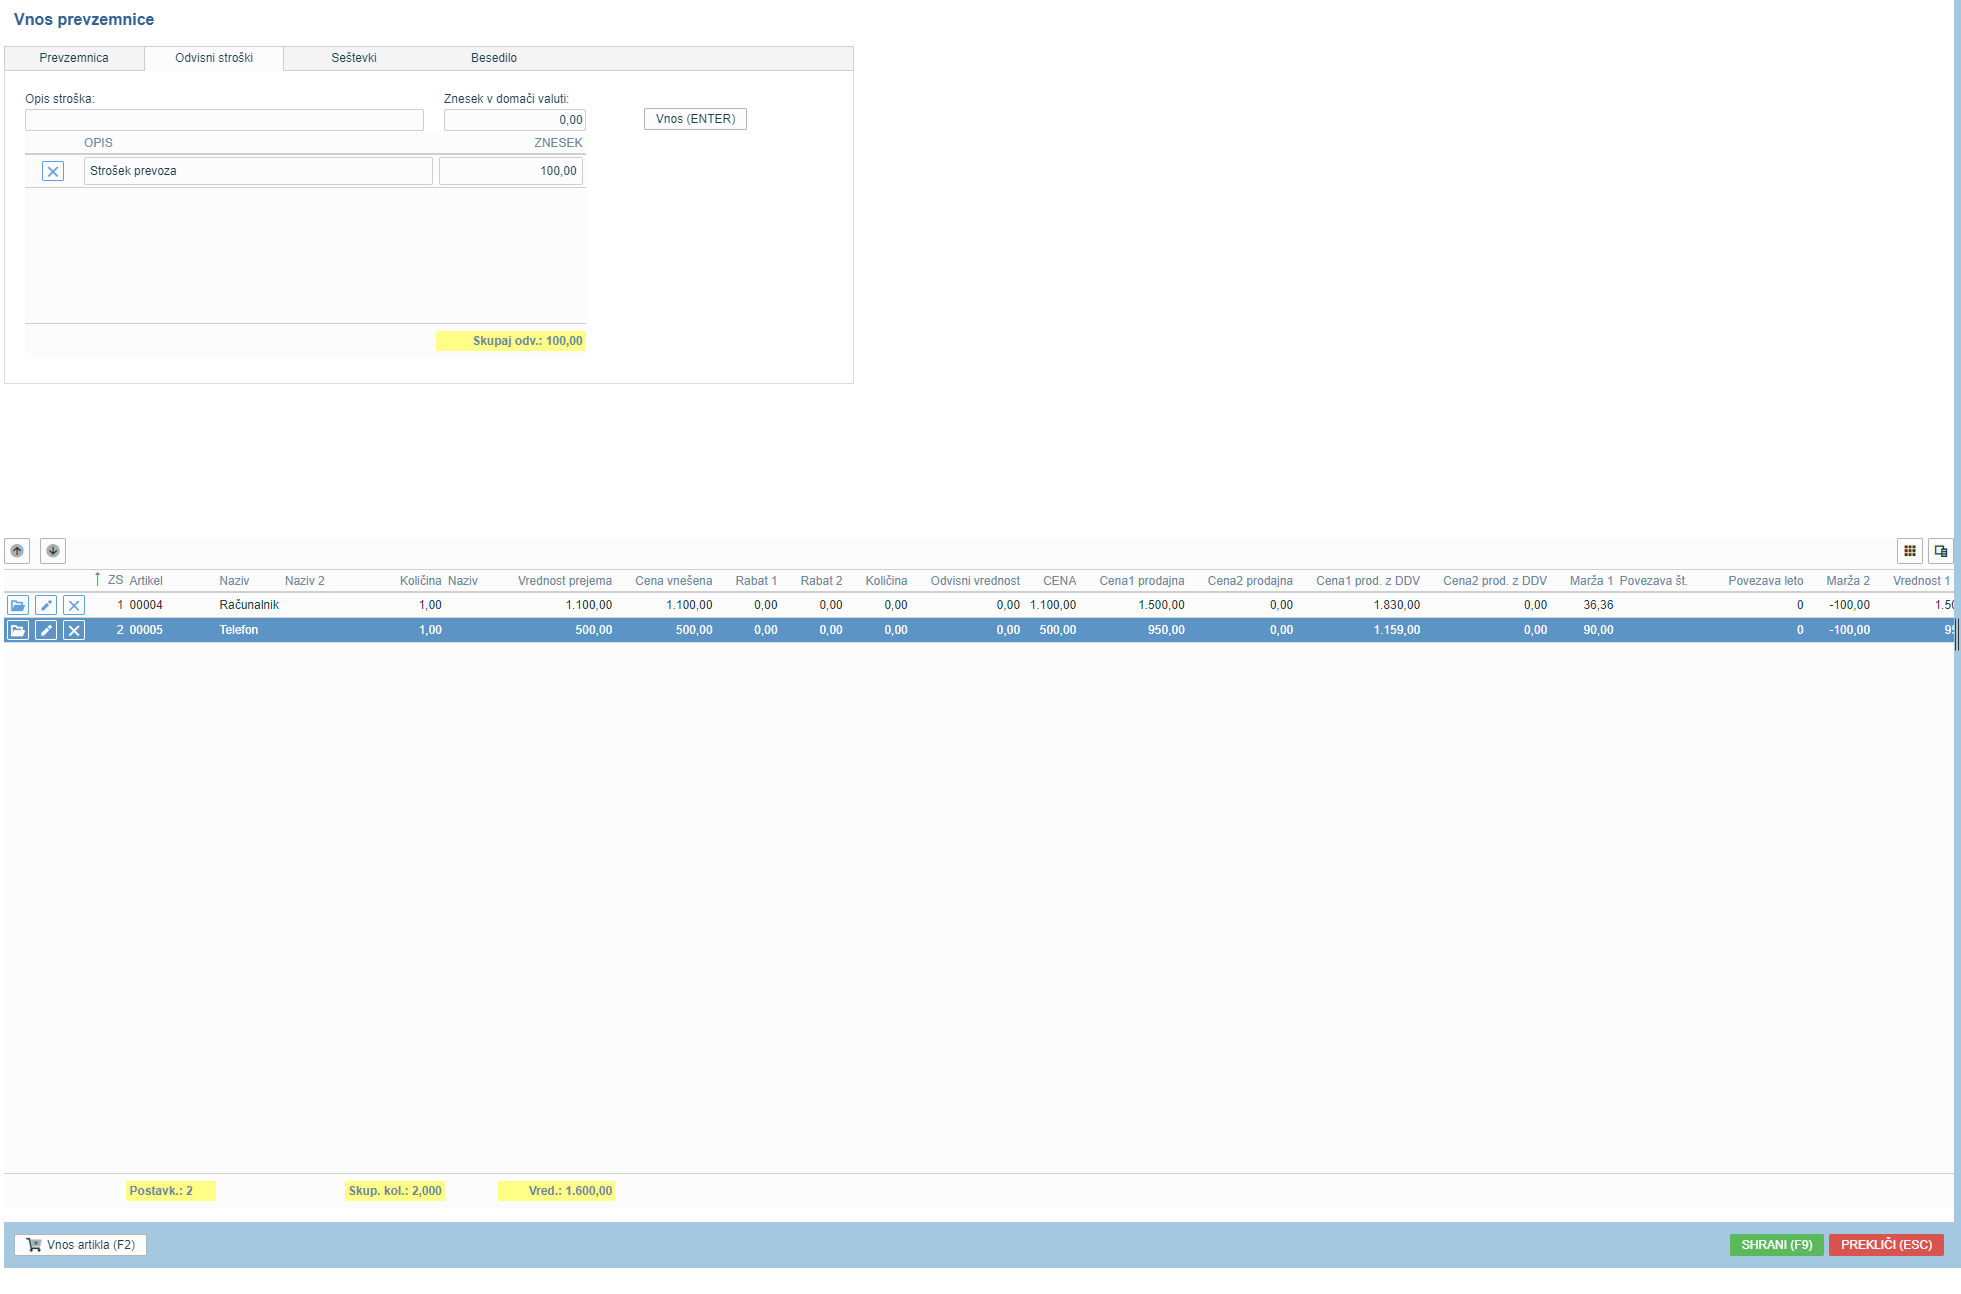Edit the Telefon row with pencil icon
Image resolution: width=1961 pixels, height=1294 pixels.
click(x=46, y=630)
